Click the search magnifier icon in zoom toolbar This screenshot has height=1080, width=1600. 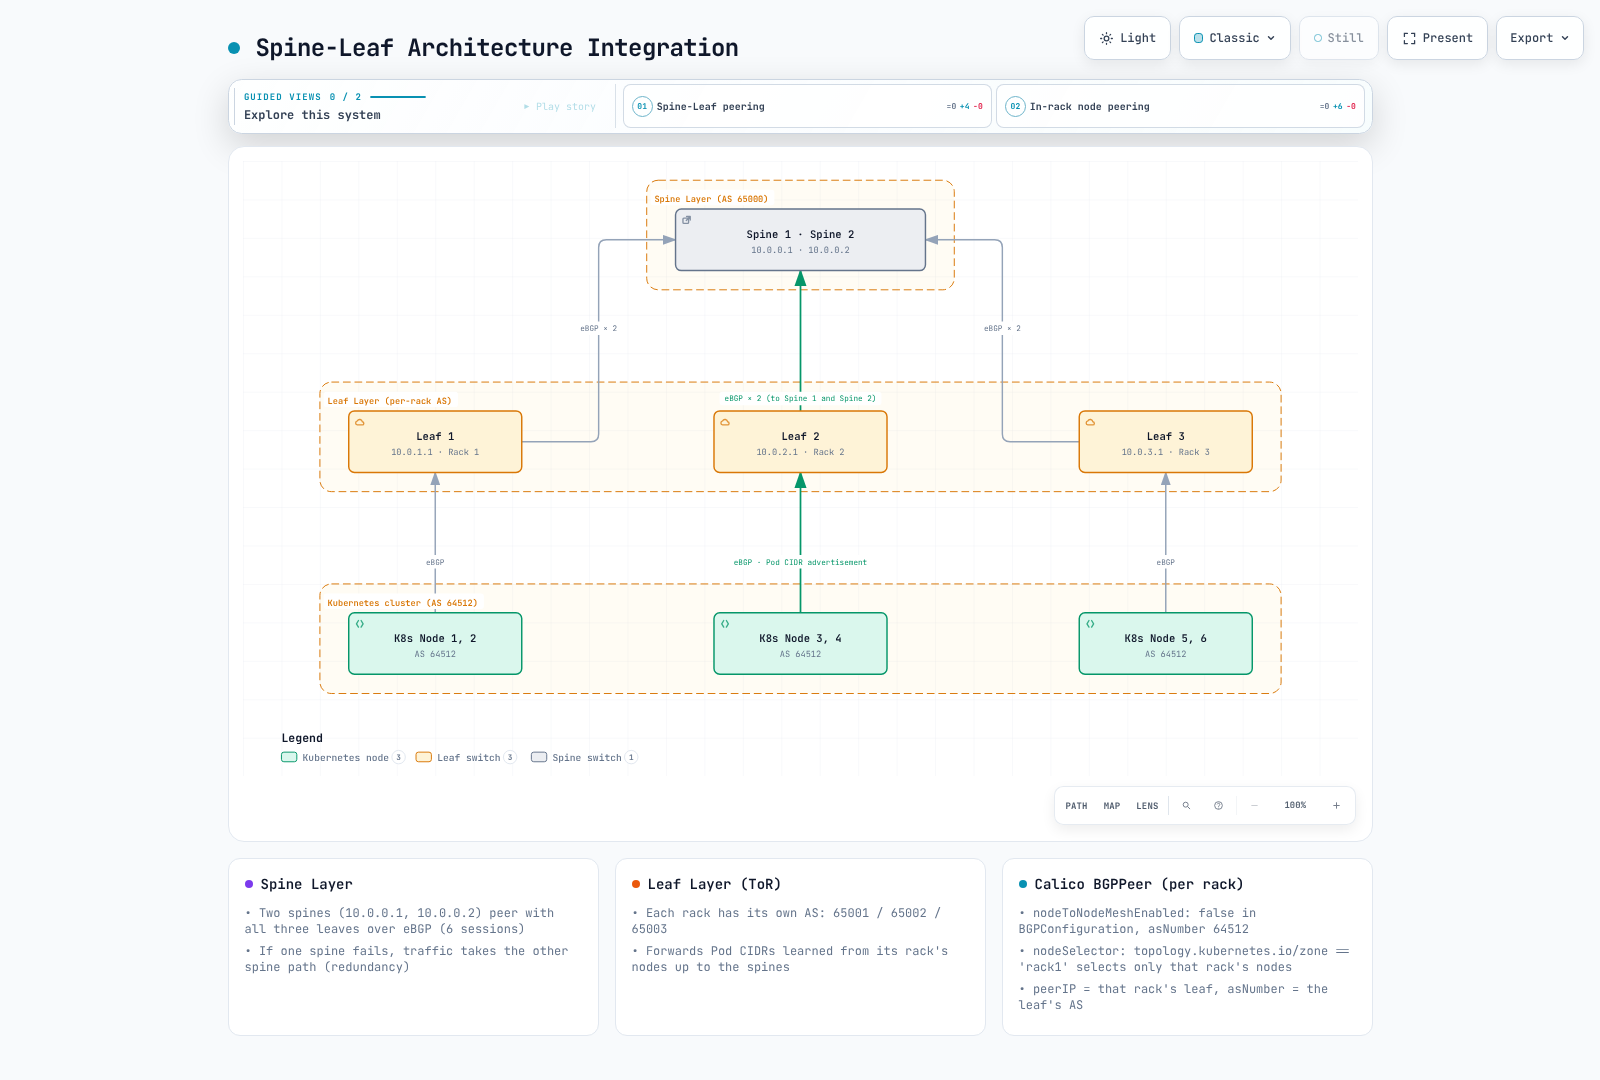coord(1186,806)
